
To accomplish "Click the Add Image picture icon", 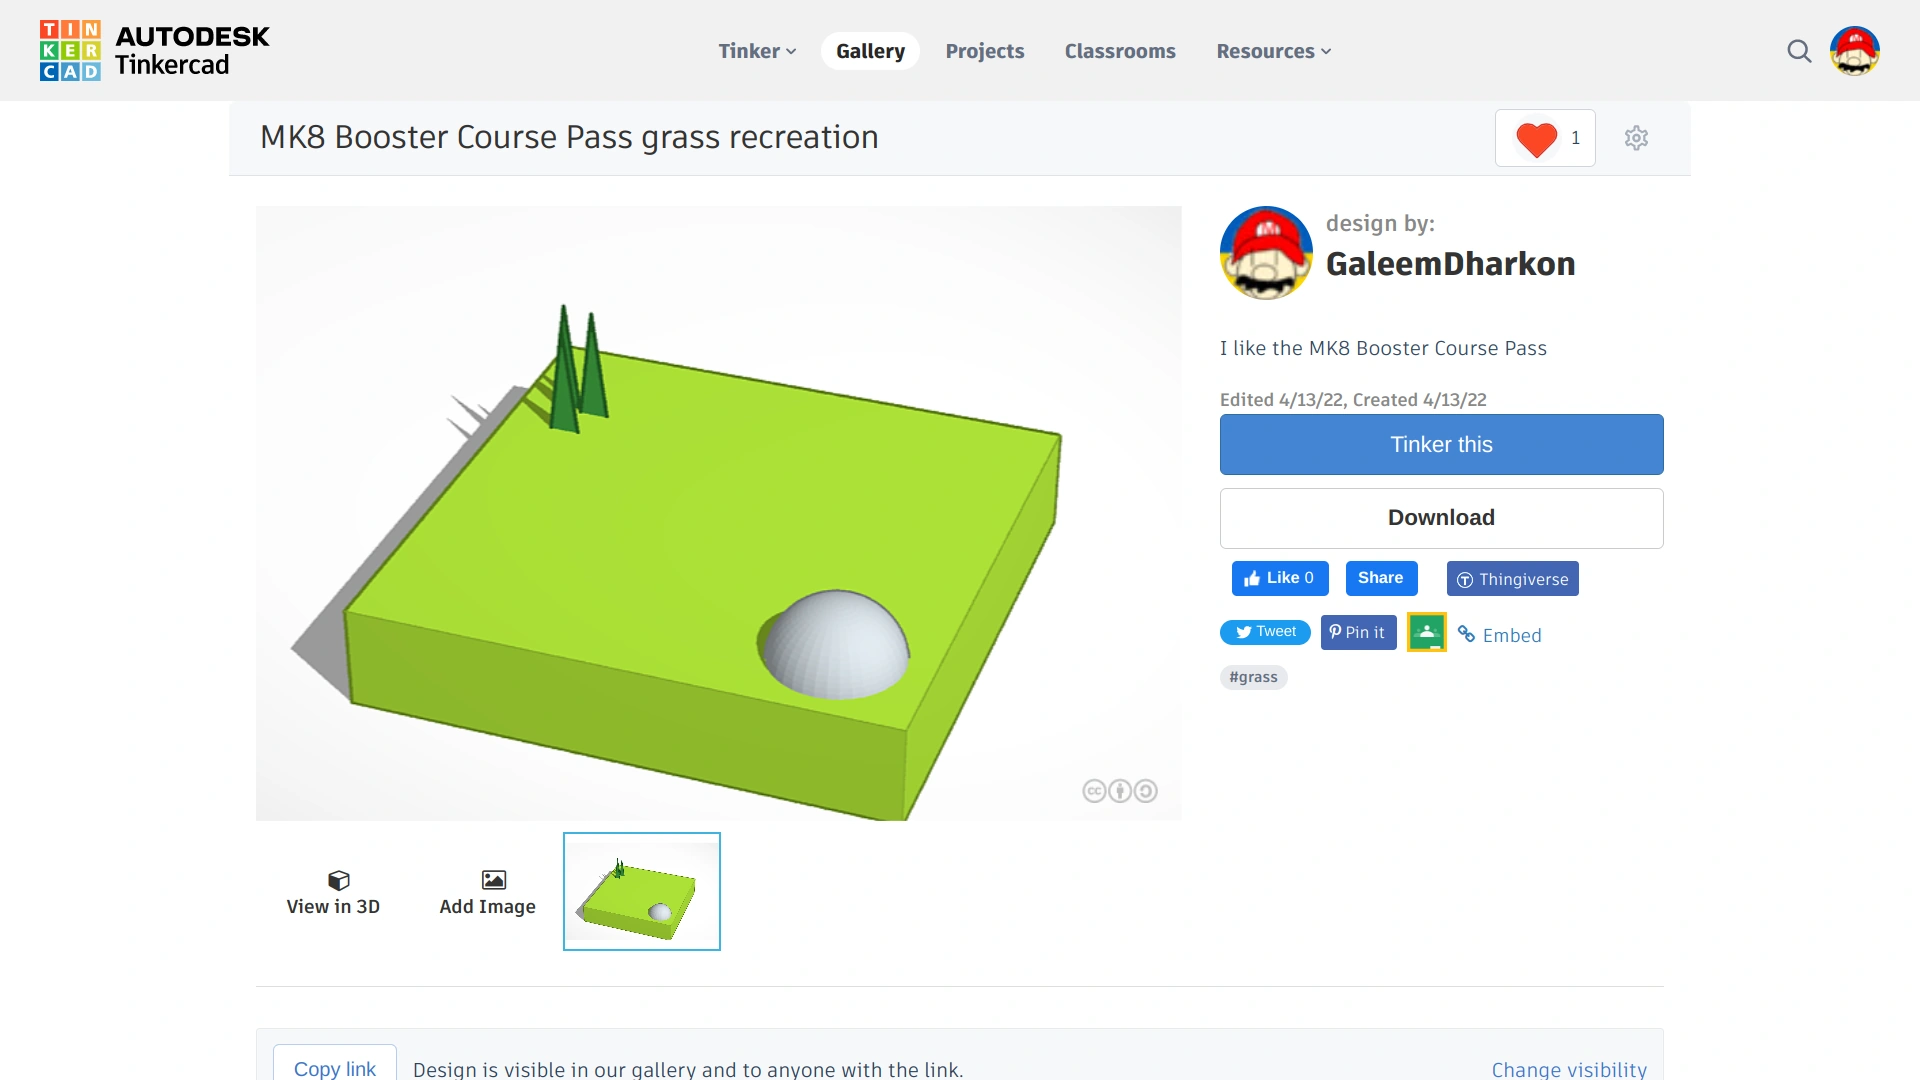I will coord(493,880).
